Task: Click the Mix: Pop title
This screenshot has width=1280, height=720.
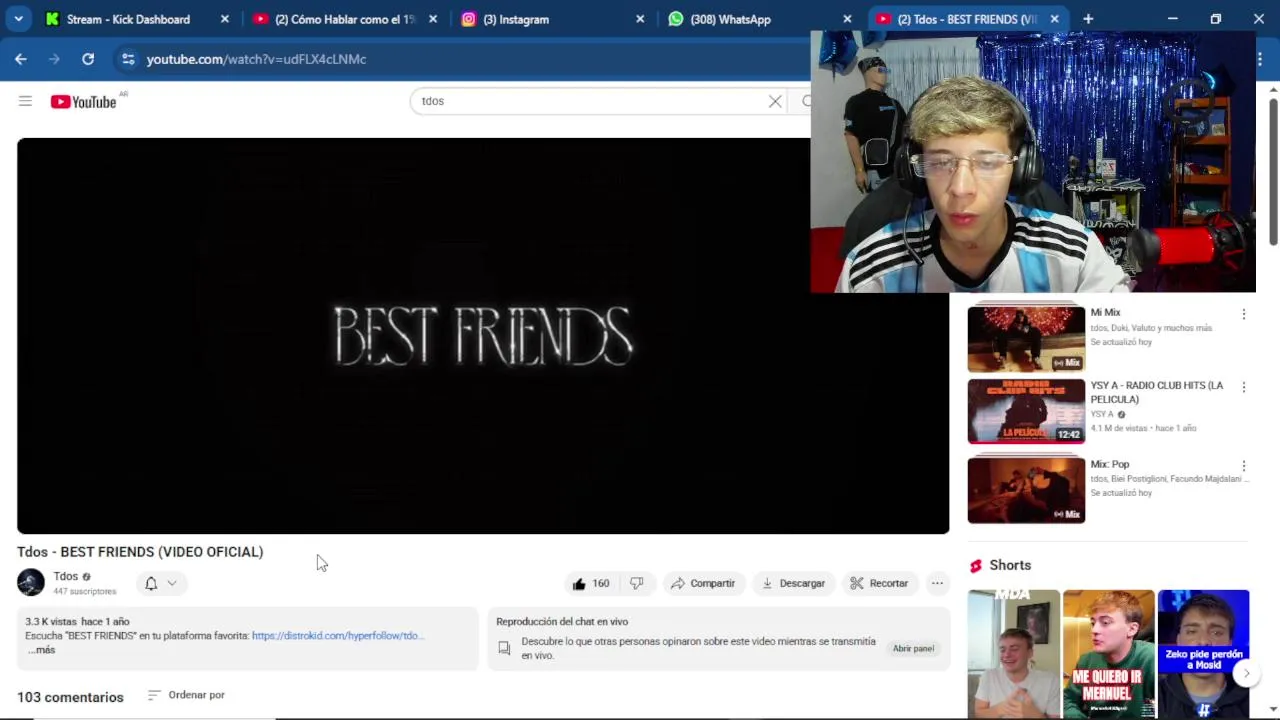Action: (x=1109, y=464)
